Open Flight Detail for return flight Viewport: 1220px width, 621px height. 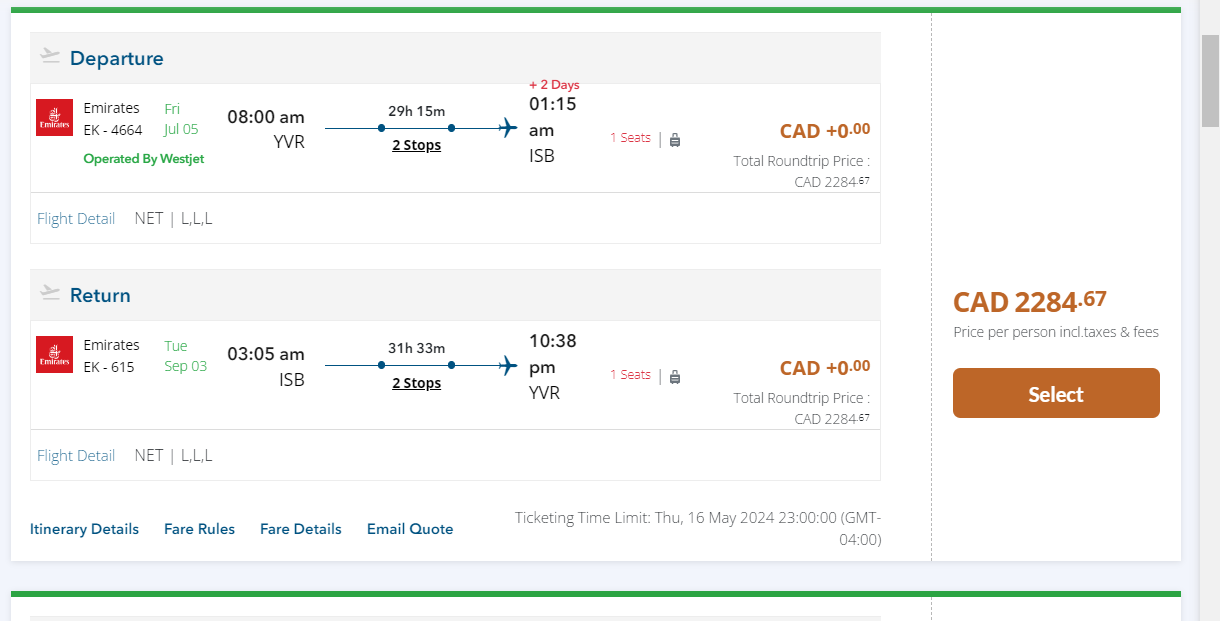click(x=76, y=455)
